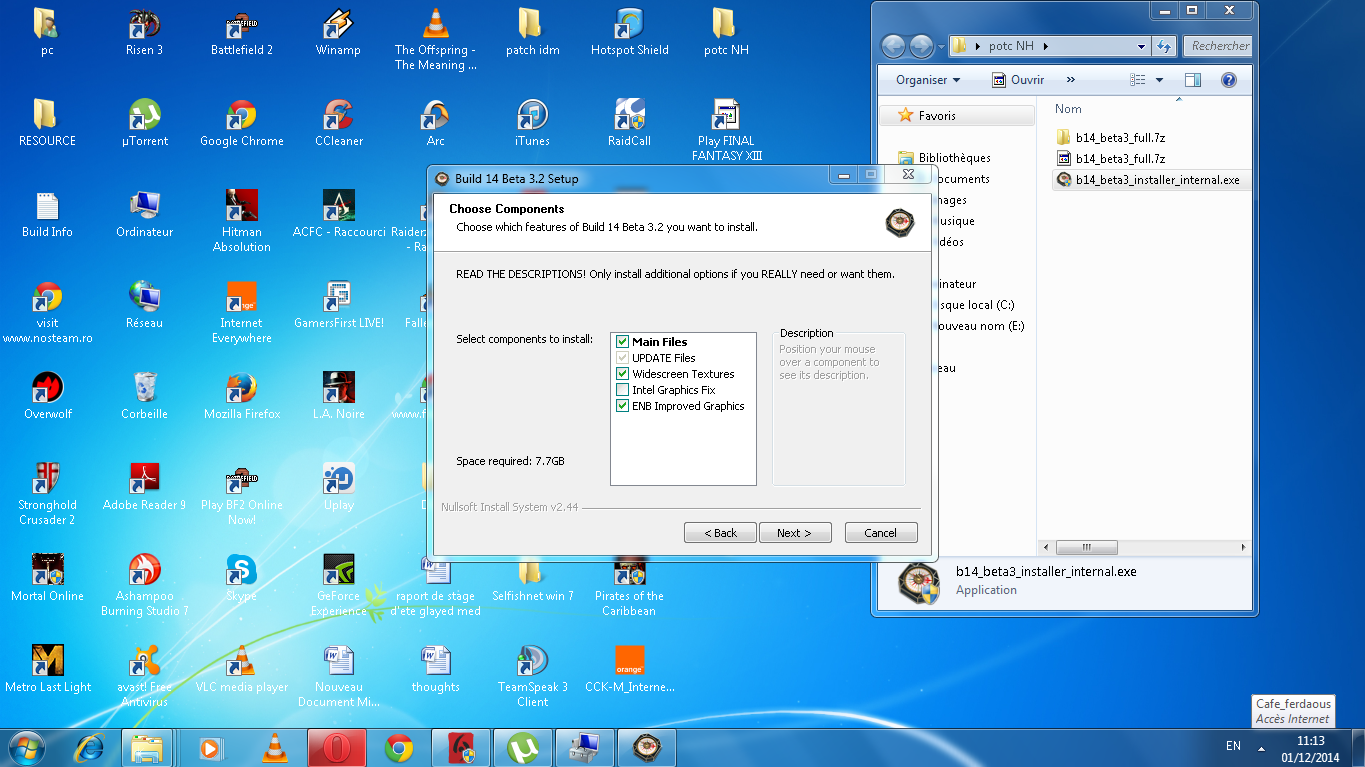Open Chrome from the taskbar
Image resolution: width=1365 pixels, height=767 pixels.
coord(399,747)
